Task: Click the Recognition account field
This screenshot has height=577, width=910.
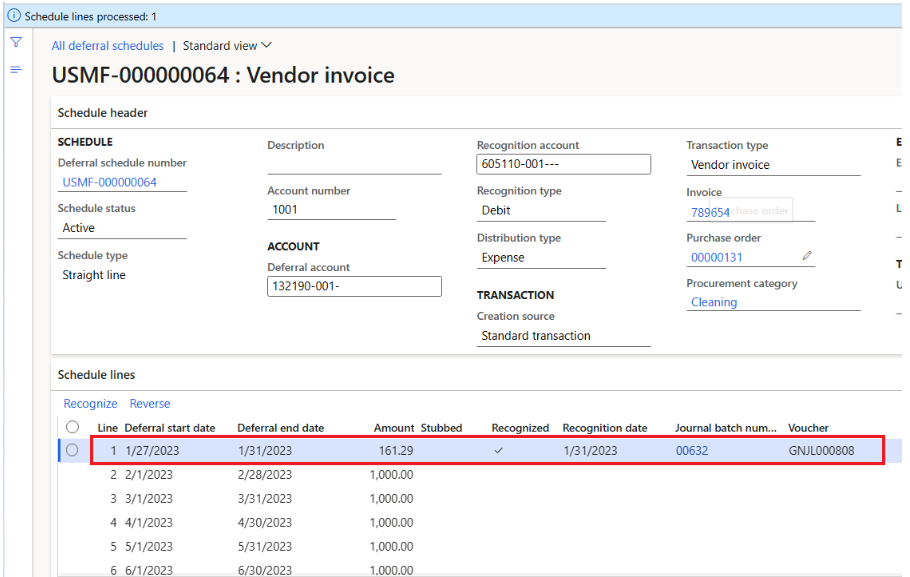Action: pos(563,165)
